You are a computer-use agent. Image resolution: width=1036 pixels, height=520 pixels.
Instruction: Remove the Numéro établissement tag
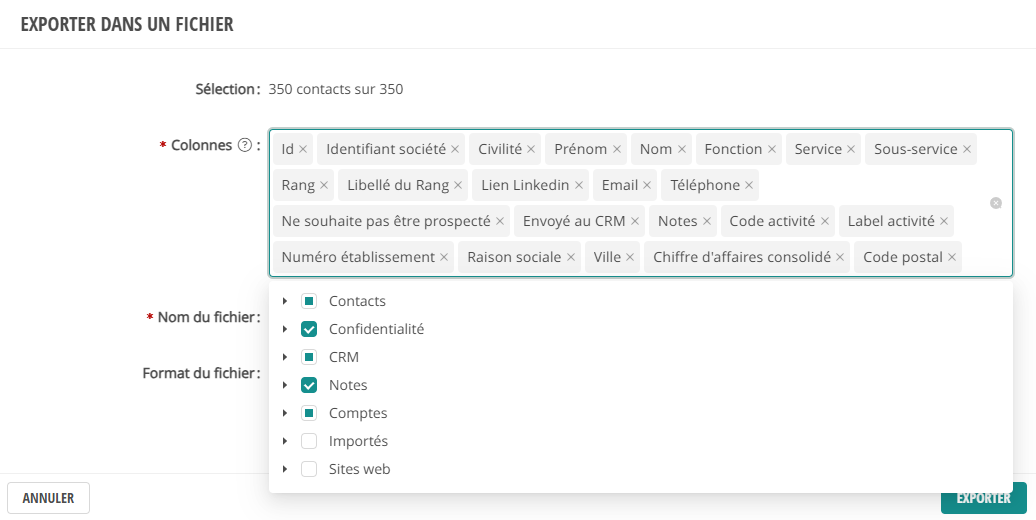coord(444,258)
